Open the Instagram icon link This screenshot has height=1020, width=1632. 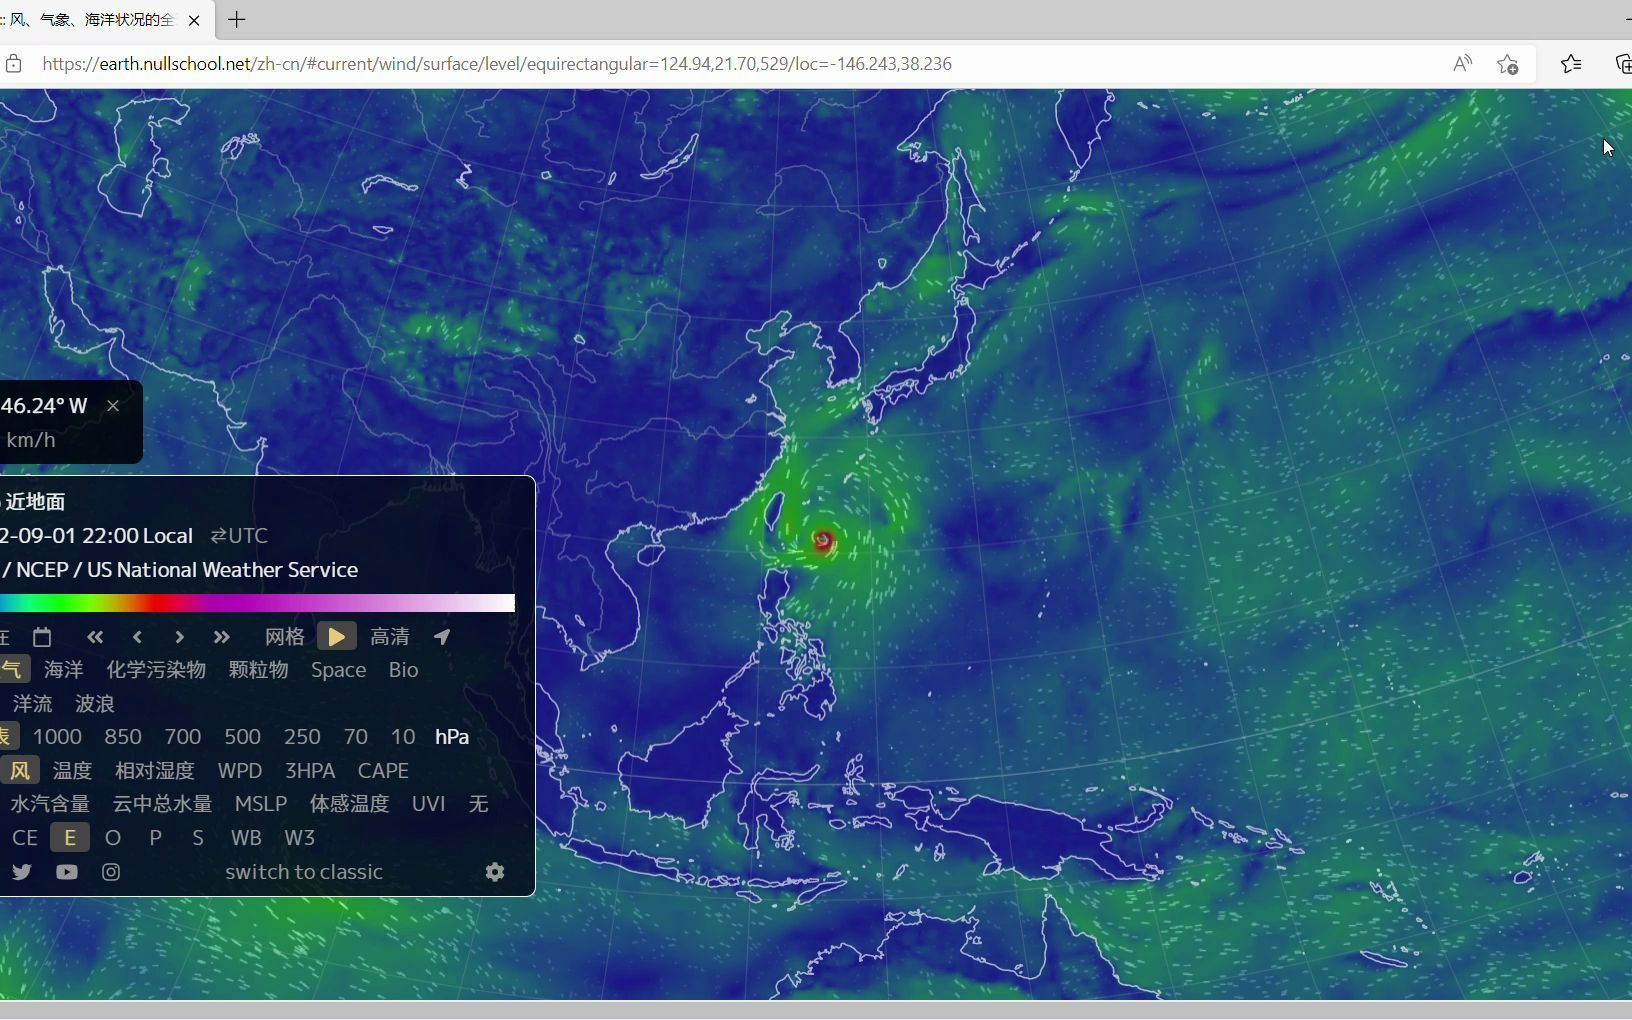click(111, 872)
